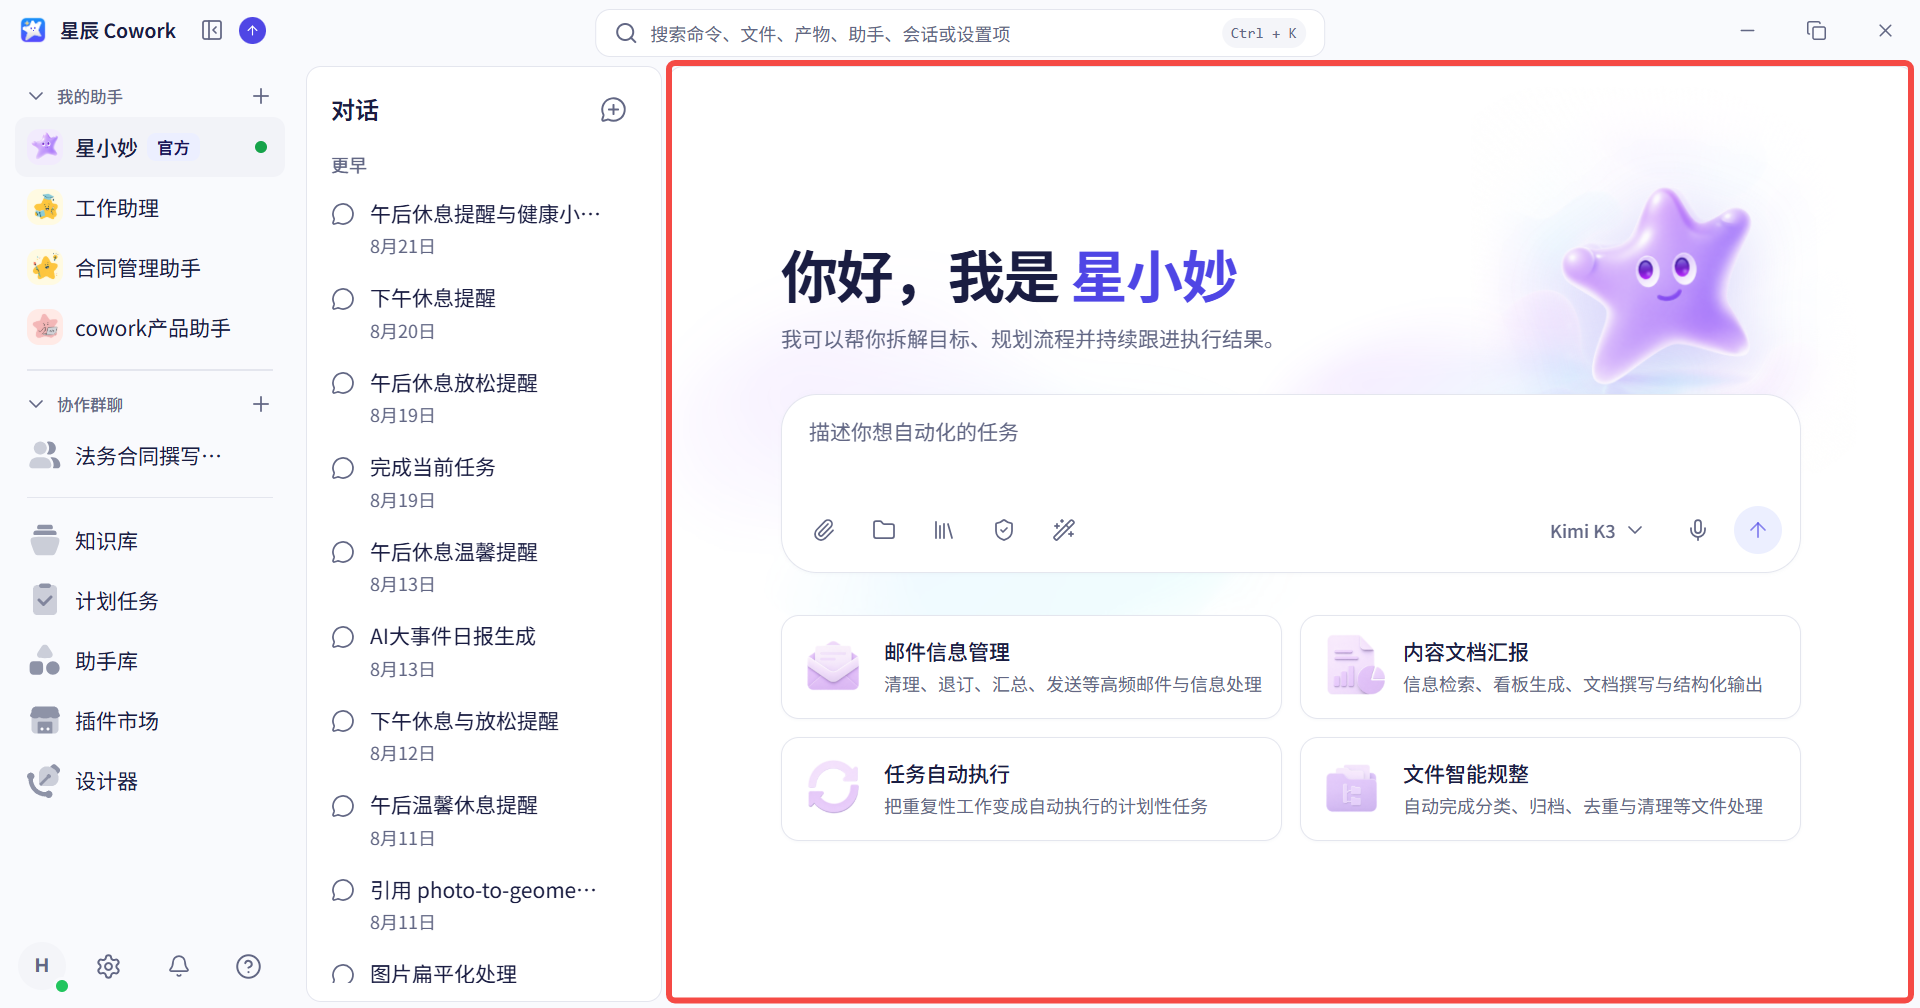Open the 法务合同撰写 group chat
Viewport: 1920px width, 1008px height.
[x=150, y=456]
